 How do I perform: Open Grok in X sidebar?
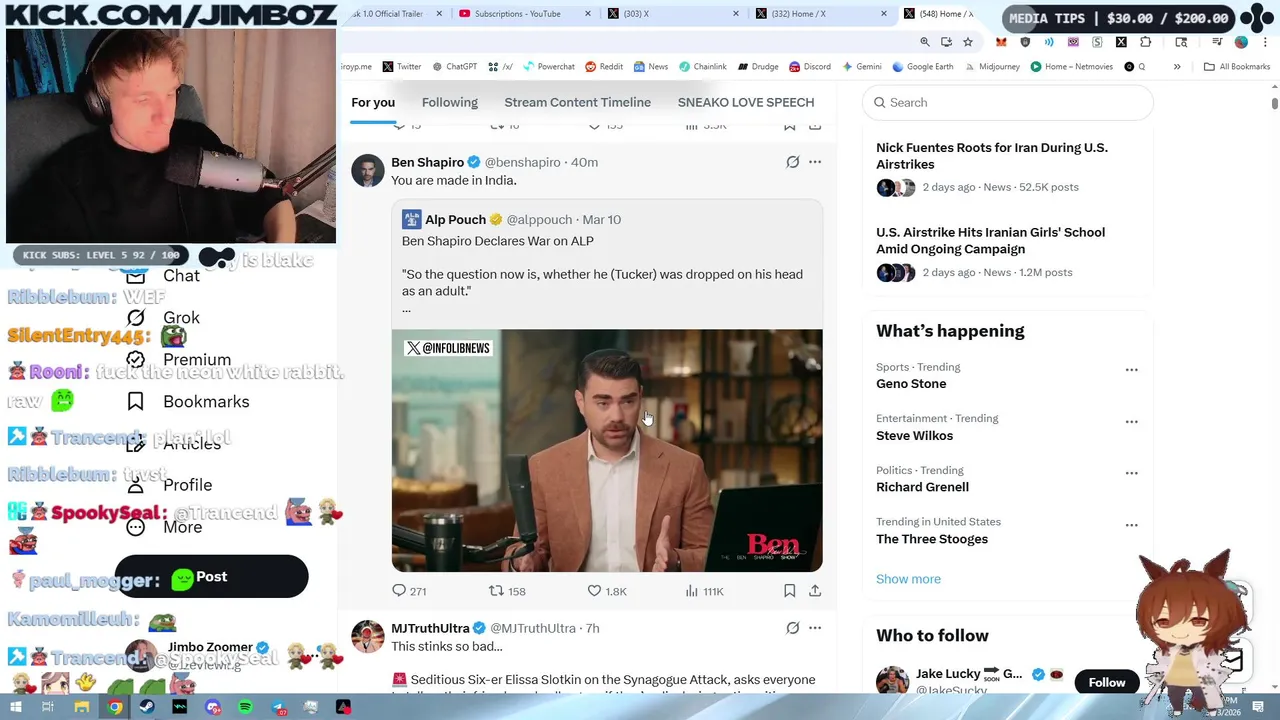163,318
